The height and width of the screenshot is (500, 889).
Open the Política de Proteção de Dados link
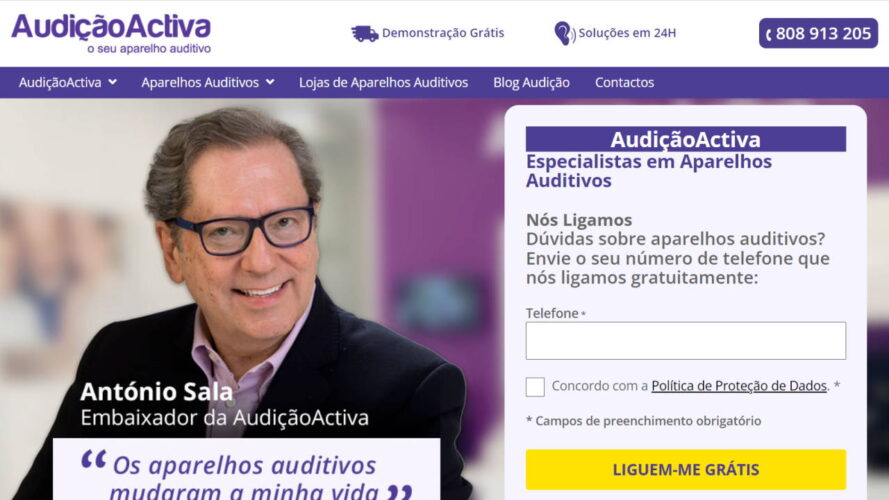pos(739,386)
